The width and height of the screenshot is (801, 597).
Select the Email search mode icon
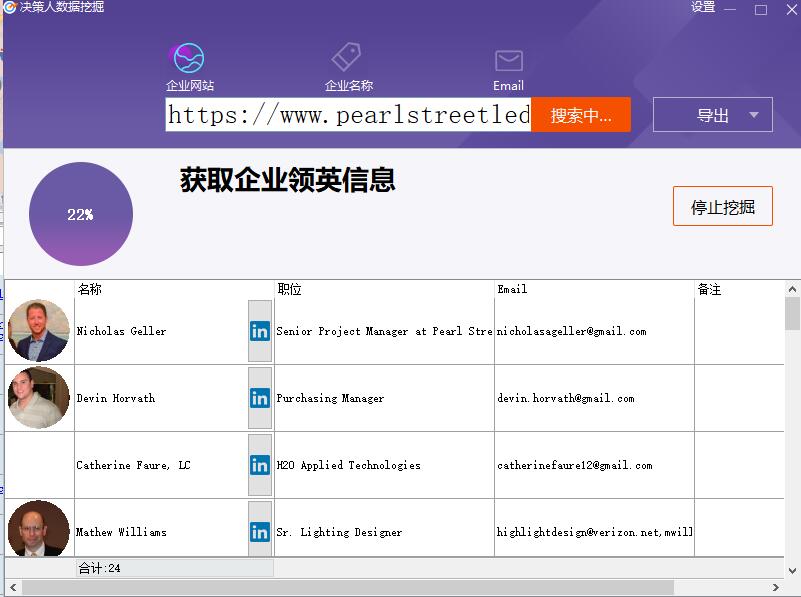pyautogui.click(x=508, y=59)
